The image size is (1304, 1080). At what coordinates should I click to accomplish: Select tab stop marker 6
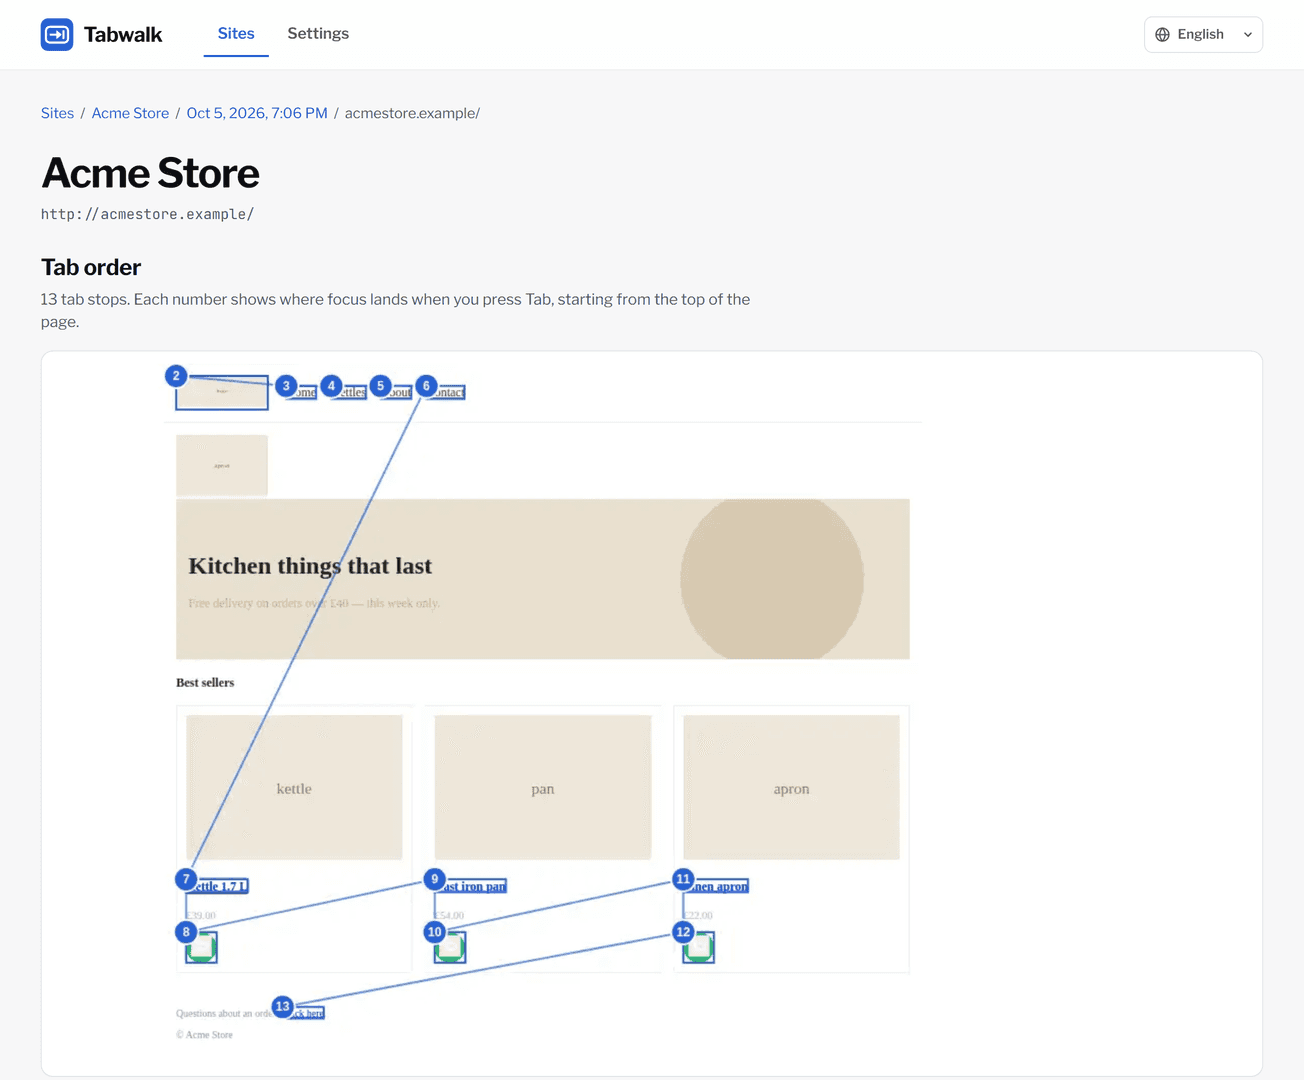pyautogui.click(x=426, y=386)
